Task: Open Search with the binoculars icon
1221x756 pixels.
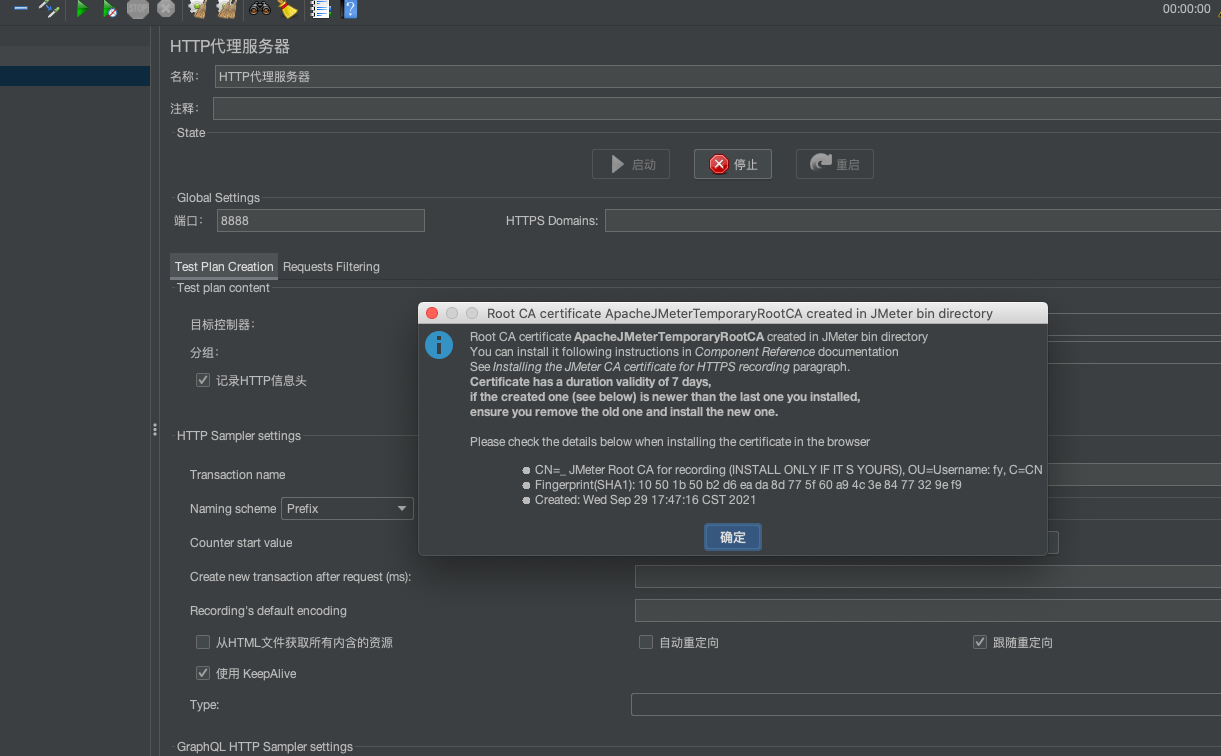Action: (260, 9)
